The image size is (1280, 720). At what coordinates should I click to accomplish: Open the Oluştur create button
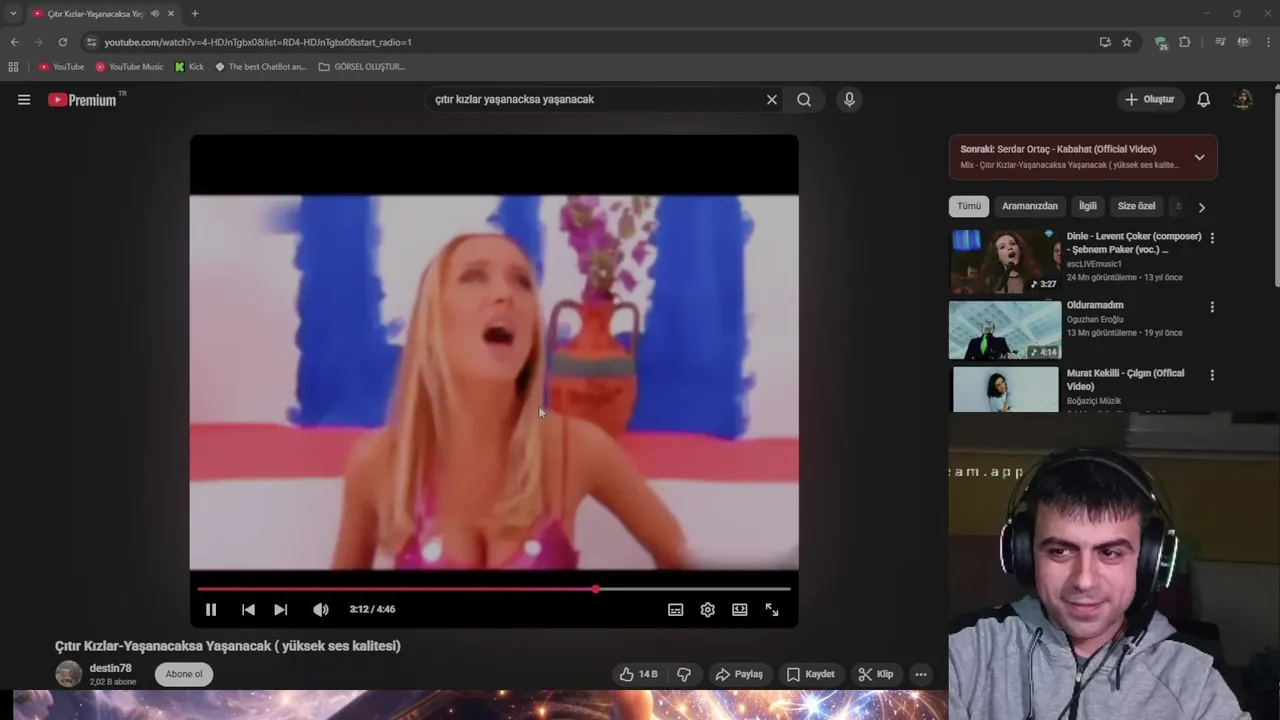tap(1150, 99)
